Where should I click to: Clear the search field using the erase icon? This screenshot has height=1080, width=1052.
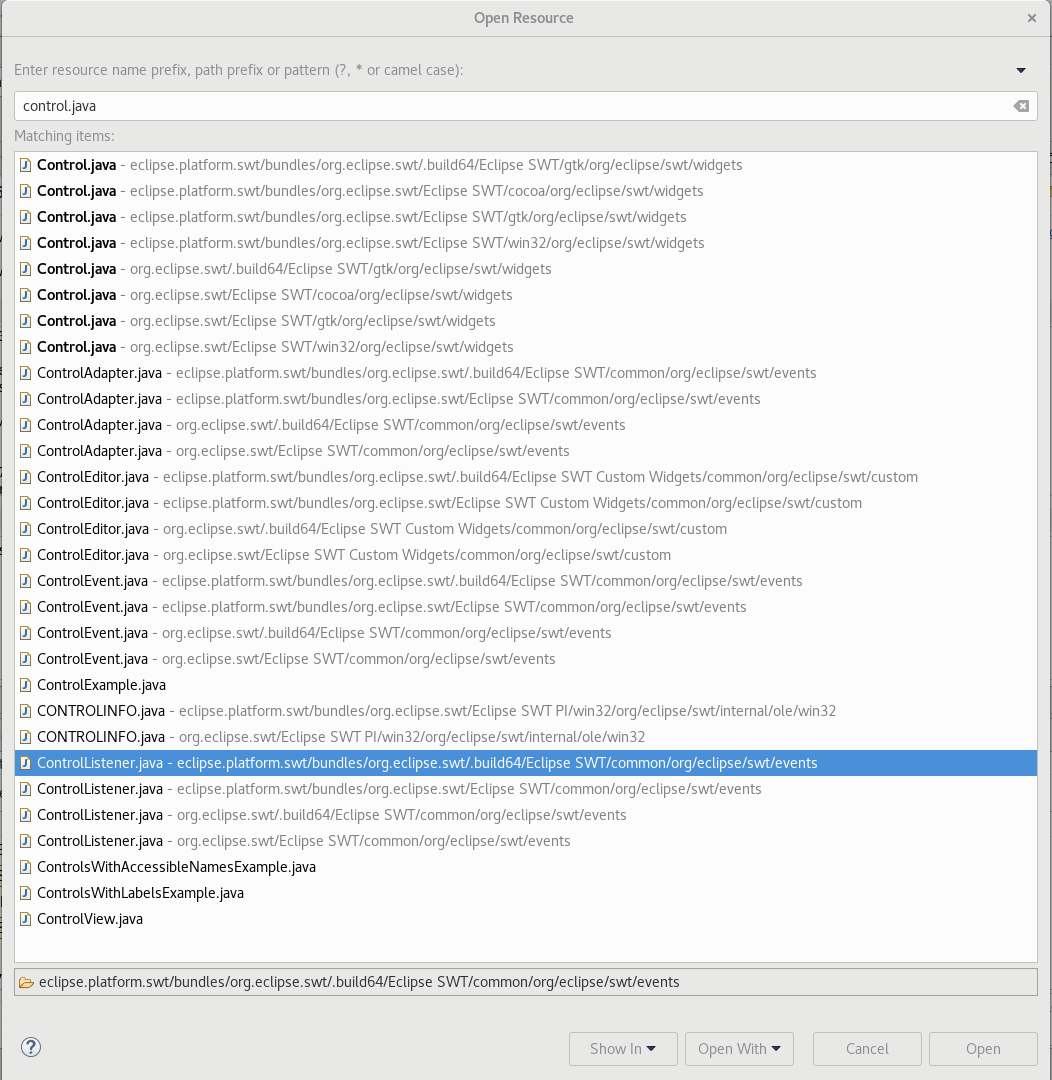[1020, 105]
